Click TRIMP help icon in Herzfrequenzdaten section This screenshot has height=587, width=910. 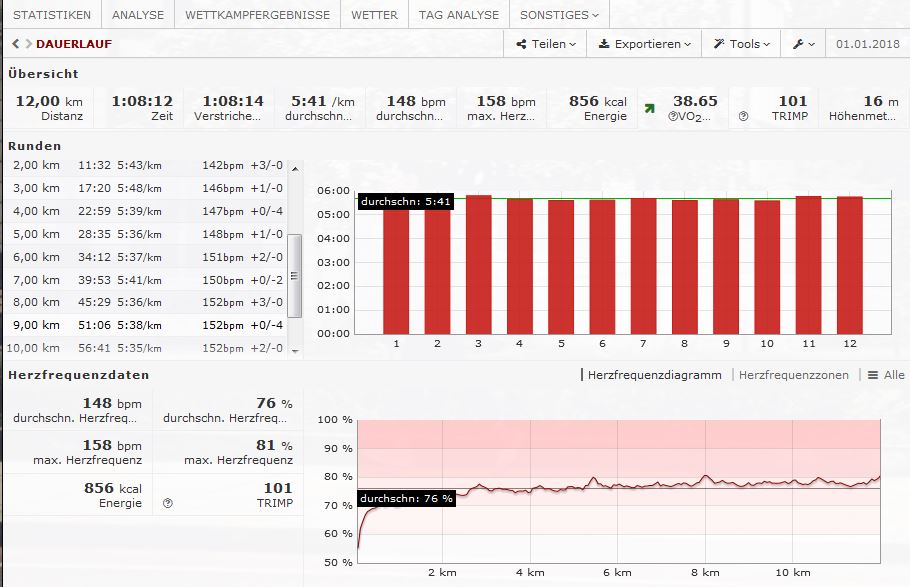click(167, 503)
